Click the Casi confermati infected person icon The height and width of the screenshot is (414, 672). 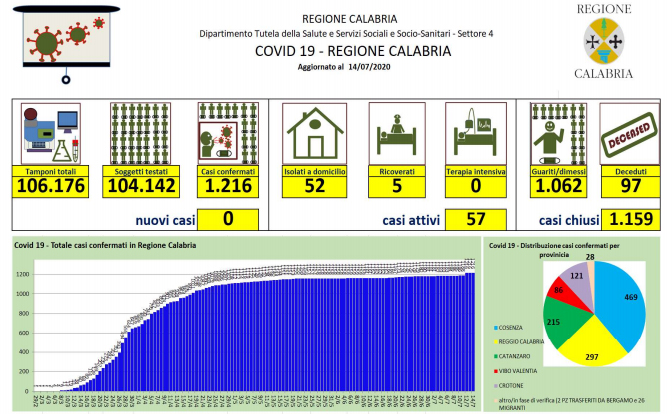(225, 135)
